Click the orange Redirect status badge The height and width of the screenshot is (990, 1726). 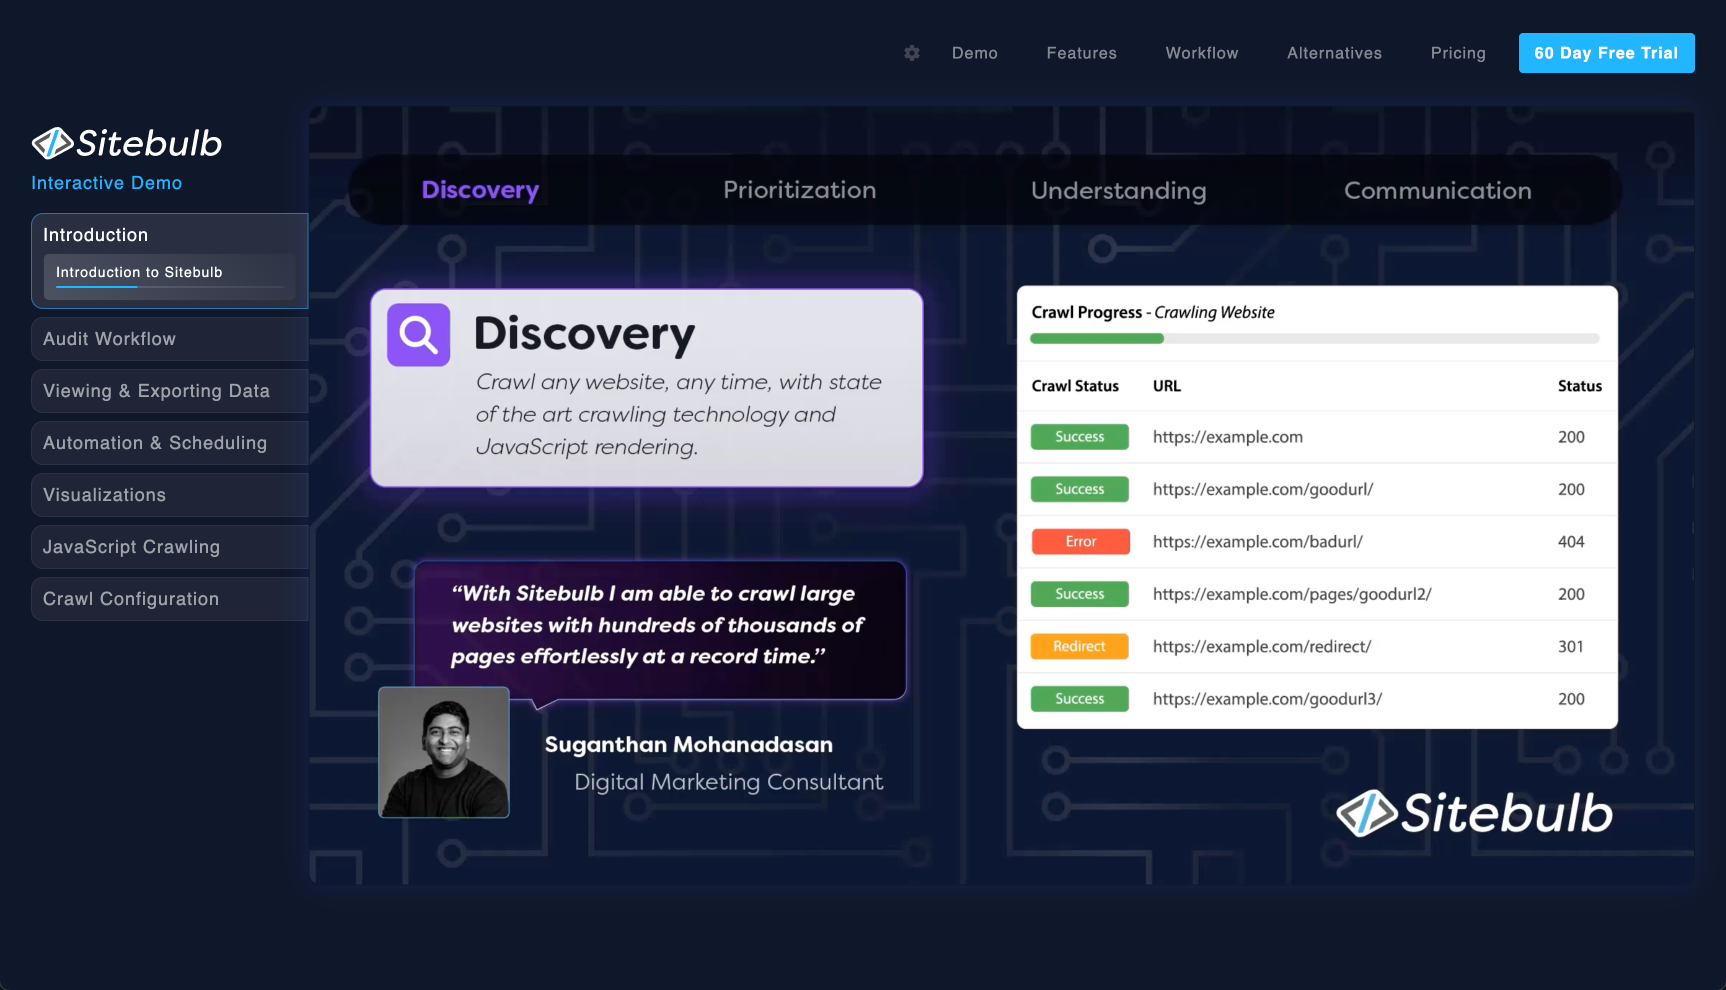point(1079,647)
